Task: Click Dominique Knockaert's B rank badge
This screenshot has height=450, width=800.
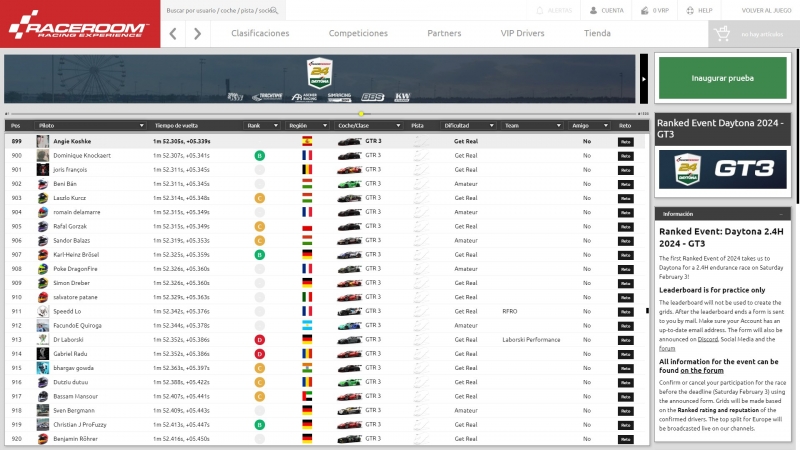Action: point(259,156)
